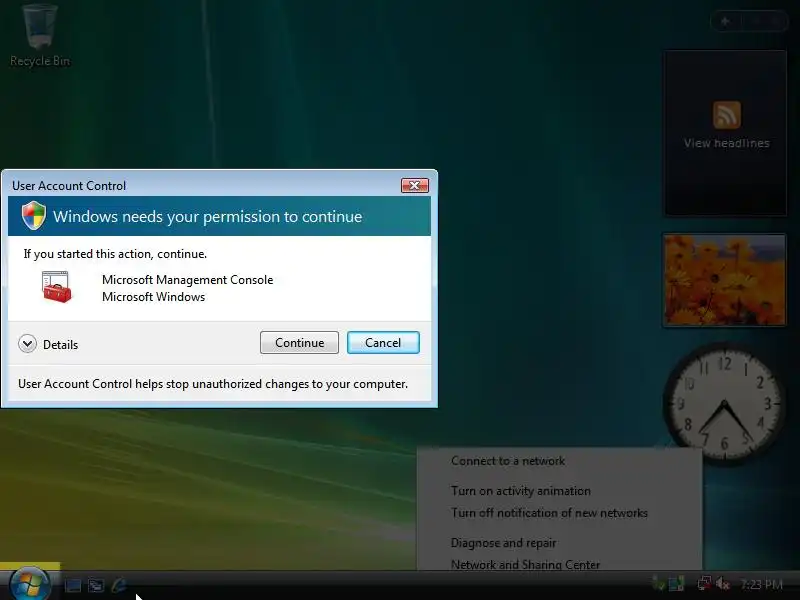800x600 pixels.
Task: Click Switch between windows quick launch icon
Action: click(96, 585)
